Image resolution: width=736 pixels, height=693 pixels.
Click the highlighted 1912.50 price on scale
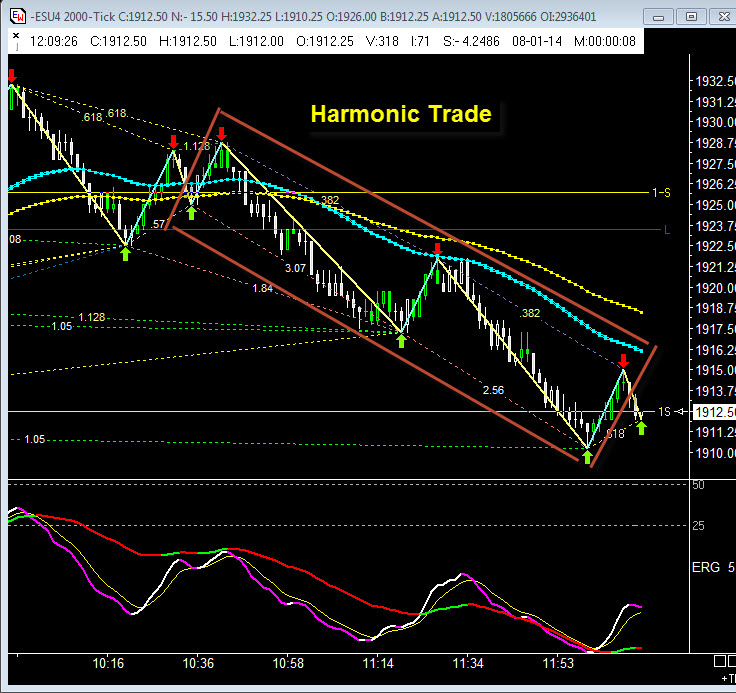tap(712, 412)
